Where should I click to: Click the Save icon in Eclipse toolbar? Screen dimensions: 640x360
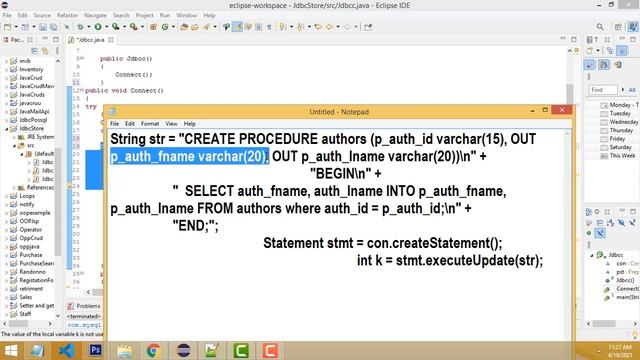click(x=43, y=27)
